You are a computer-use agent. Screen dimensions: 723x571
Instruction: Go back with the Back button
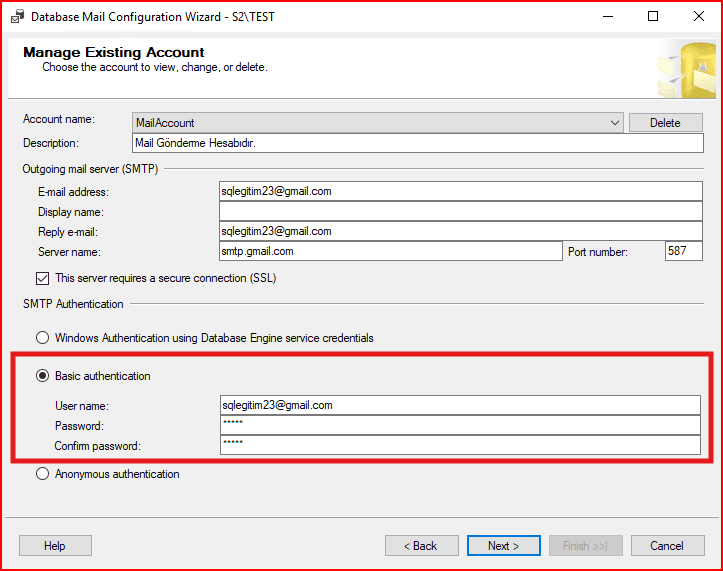(x=421, y=546)
